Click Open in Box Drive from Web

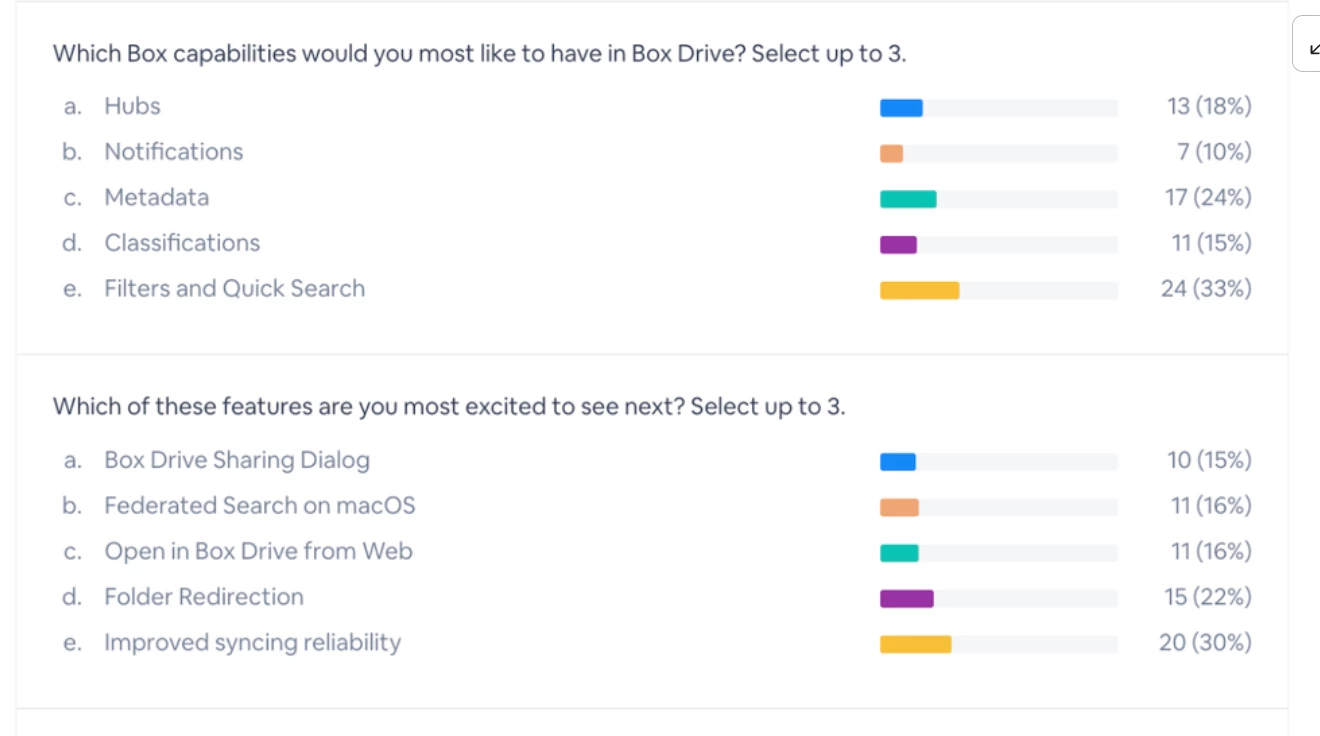[258, 551]
